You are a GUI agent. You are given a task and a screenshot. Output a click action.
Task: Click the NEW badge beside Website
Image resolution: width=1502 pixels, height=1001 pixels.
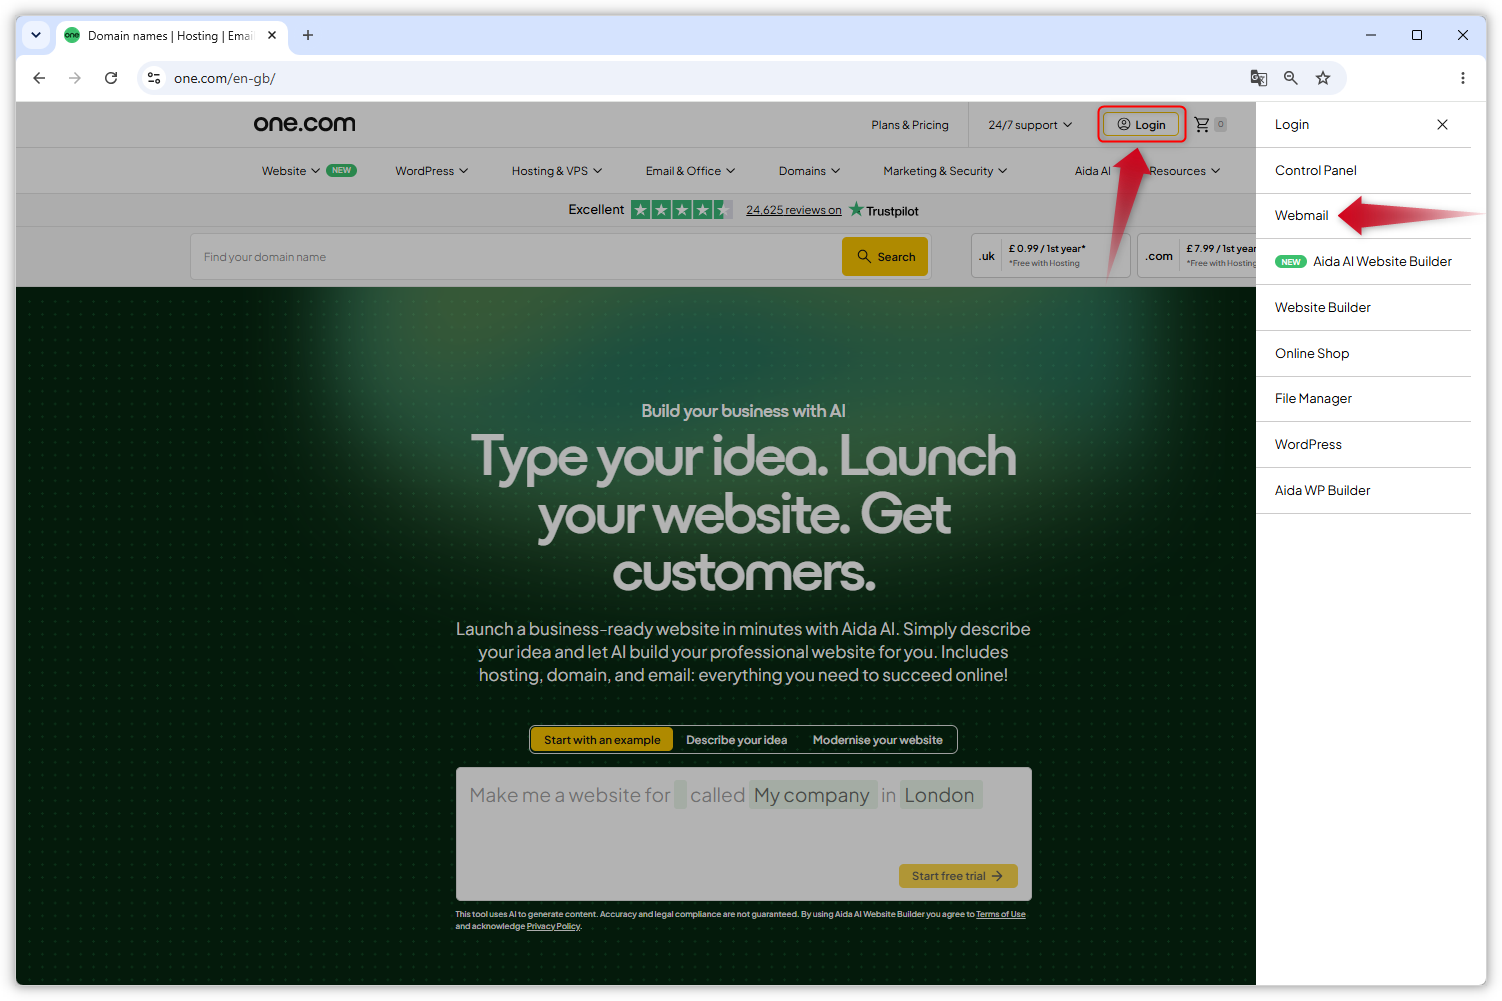[x=341, y=171]
